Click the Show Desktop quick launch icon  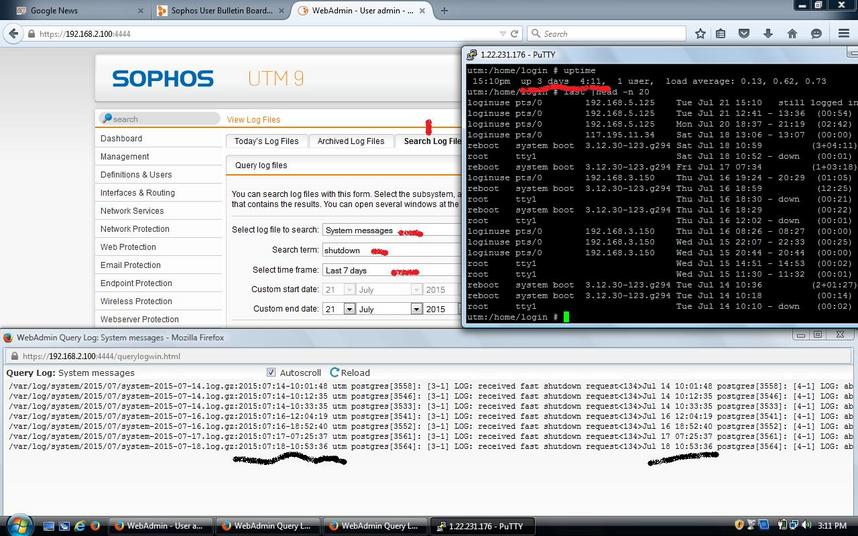click(49, 526)
